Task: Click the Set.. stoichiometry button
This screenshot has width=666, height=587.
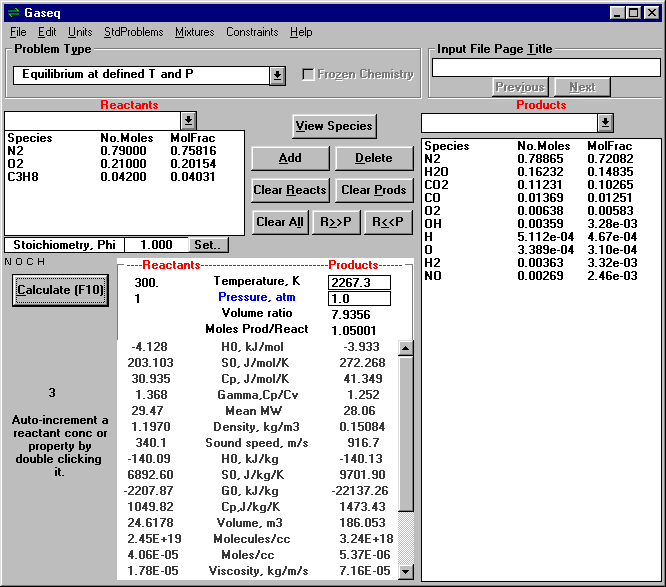Action: [209, 245]
